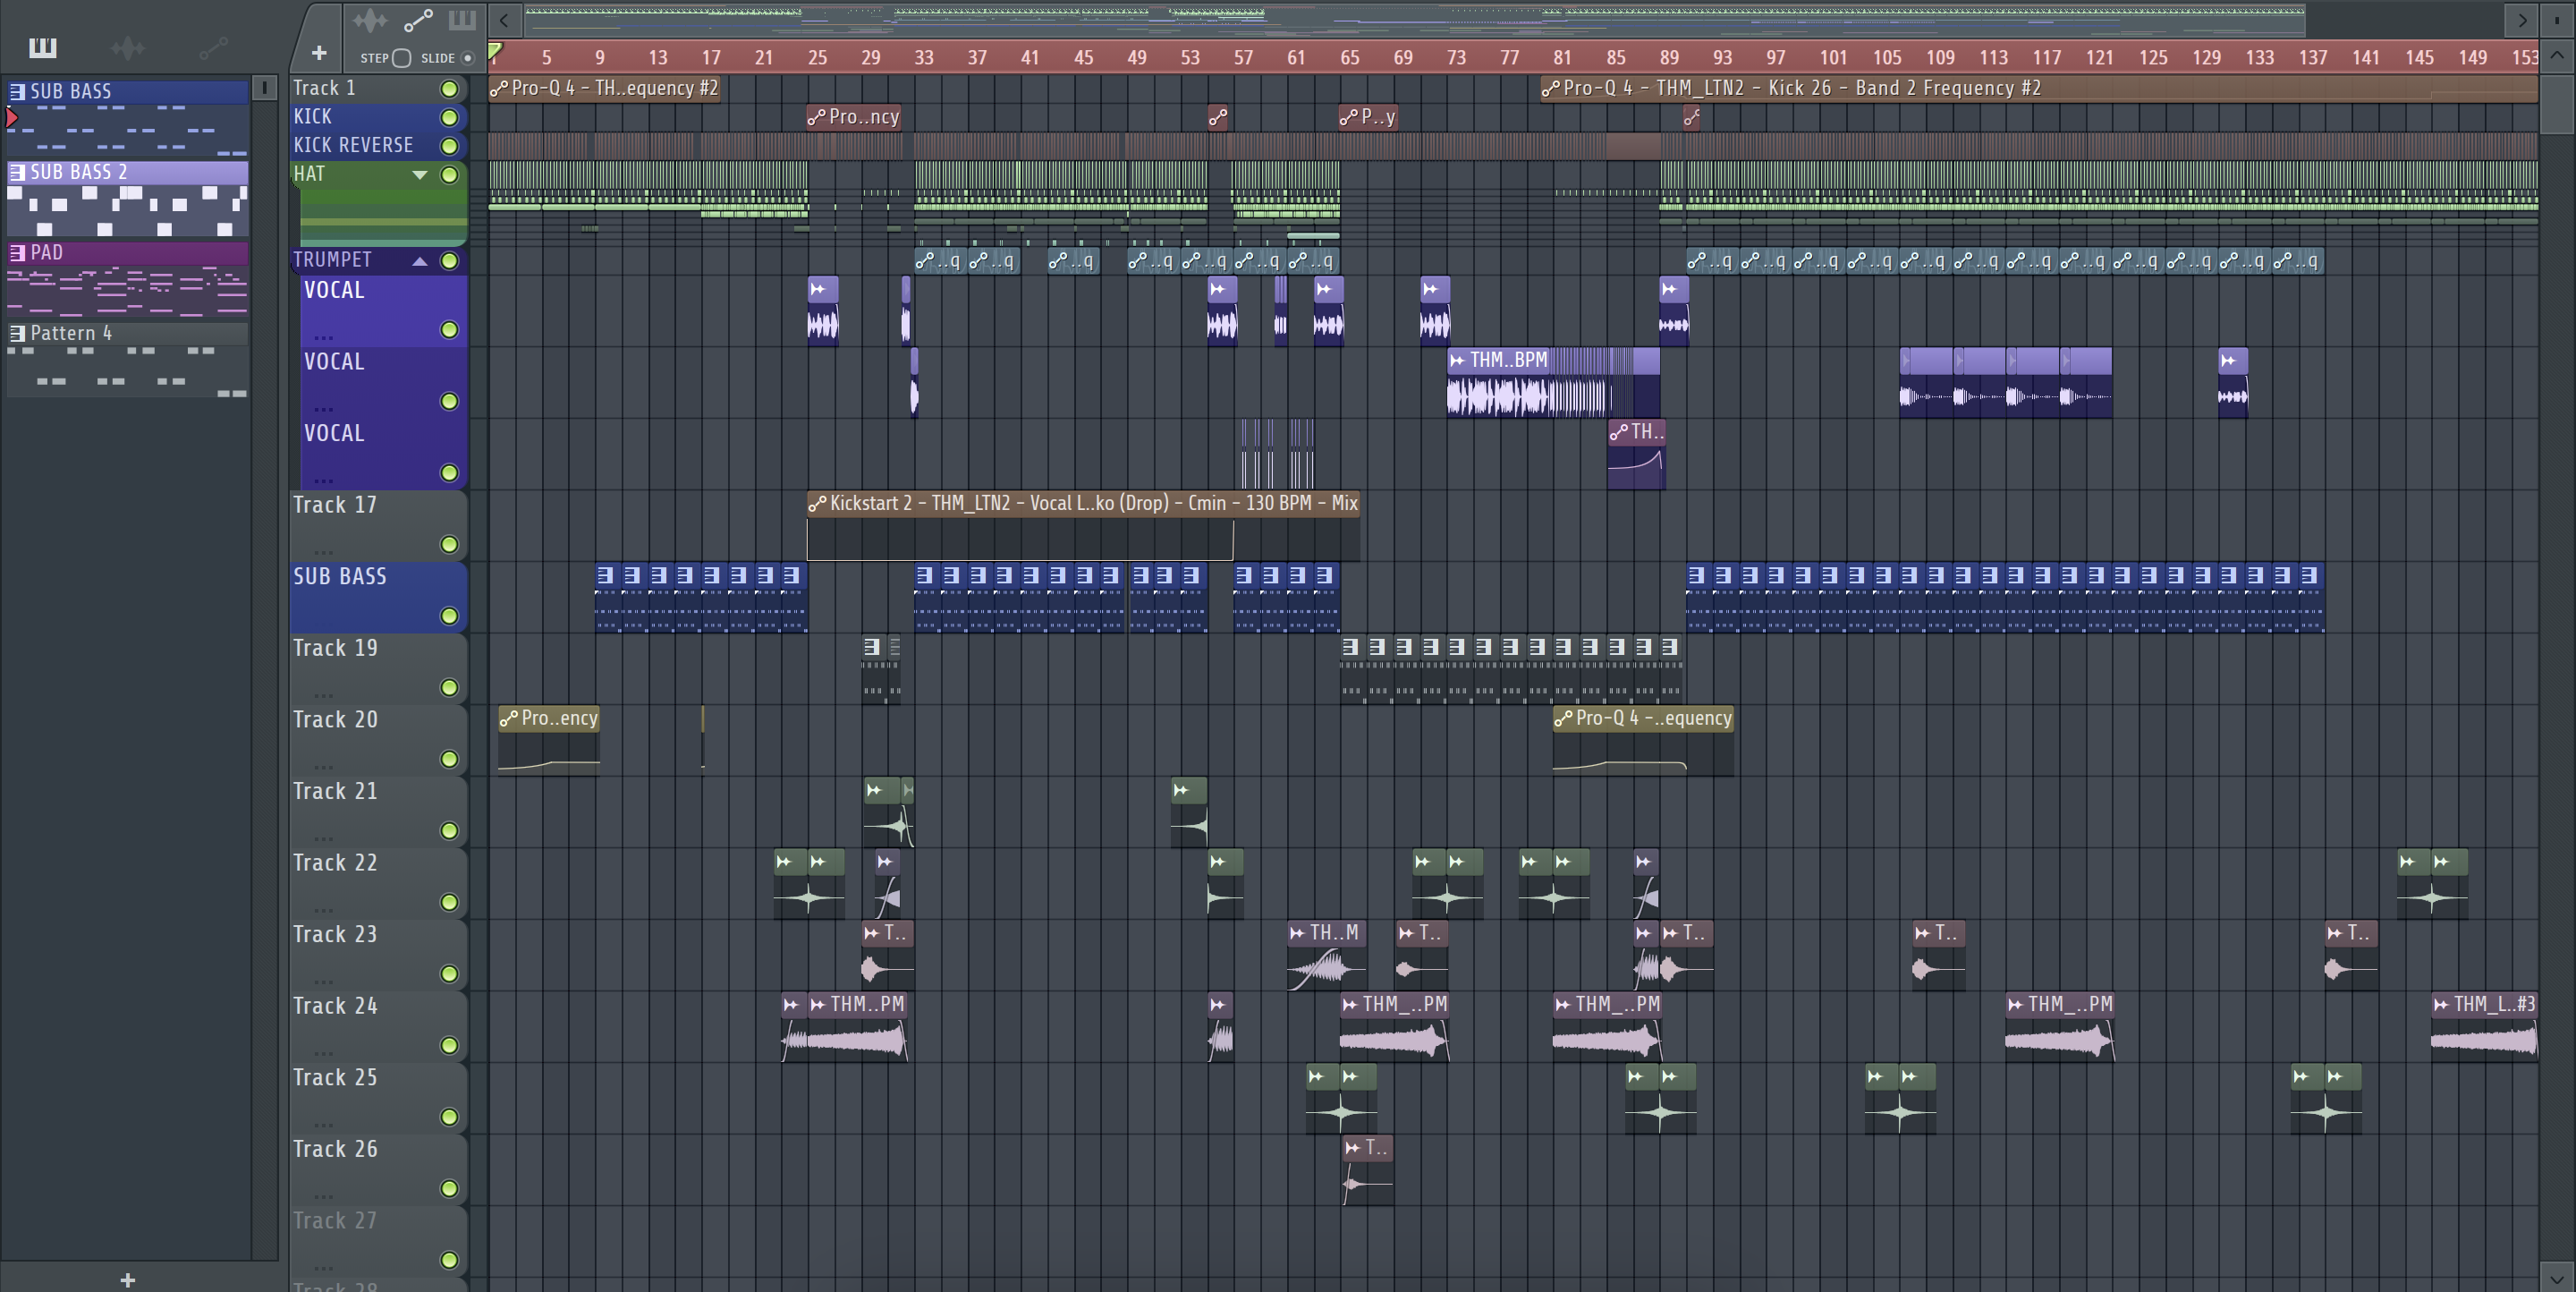Viewport: 2576px width, 1292px height.
Task: Mute the HAT track
Action: 450,175
